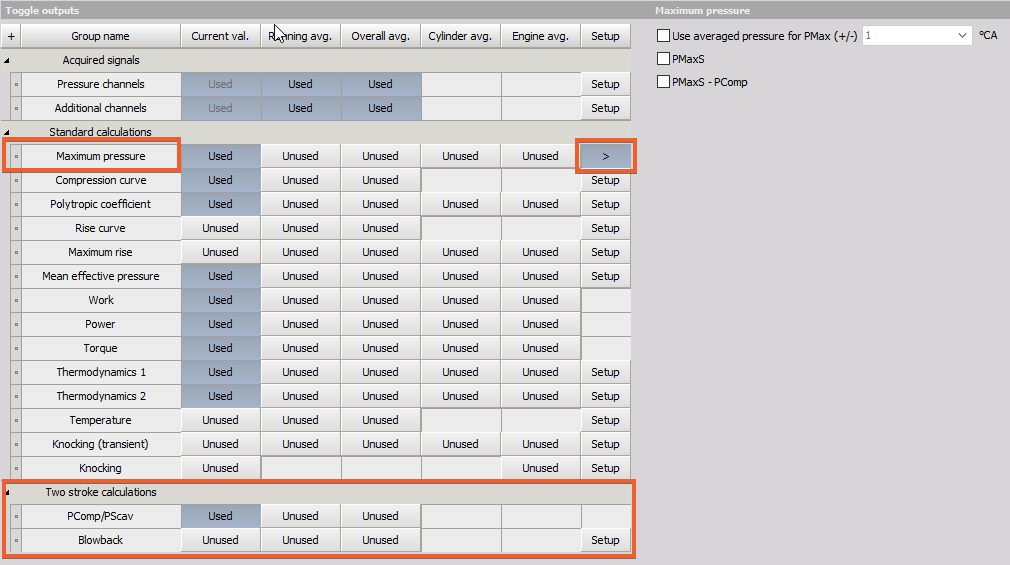Click the Maximum pressure arrow button
This screenshot has height=565, width=1010.
point(605,157)
